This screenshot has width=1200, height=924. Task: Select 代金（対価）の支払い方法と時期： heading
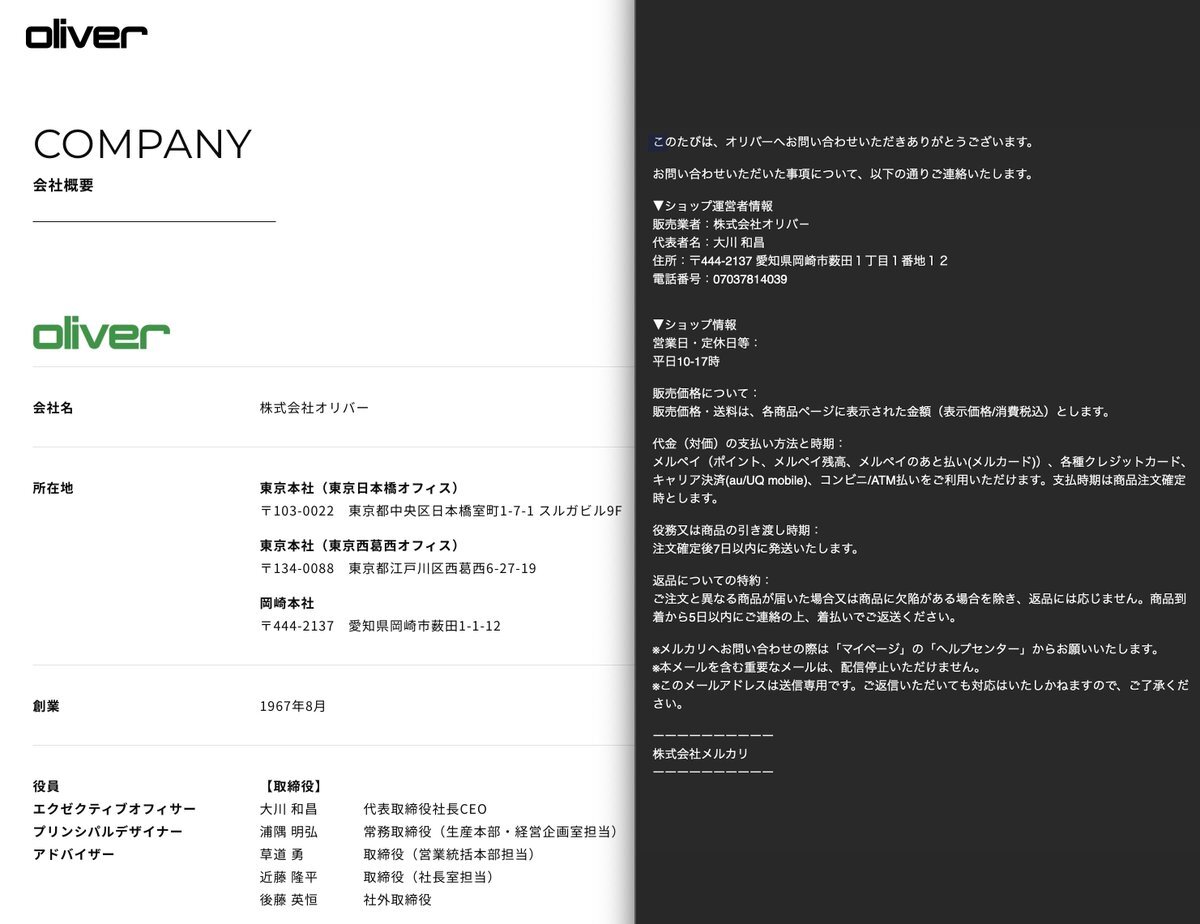pos(749,443)
